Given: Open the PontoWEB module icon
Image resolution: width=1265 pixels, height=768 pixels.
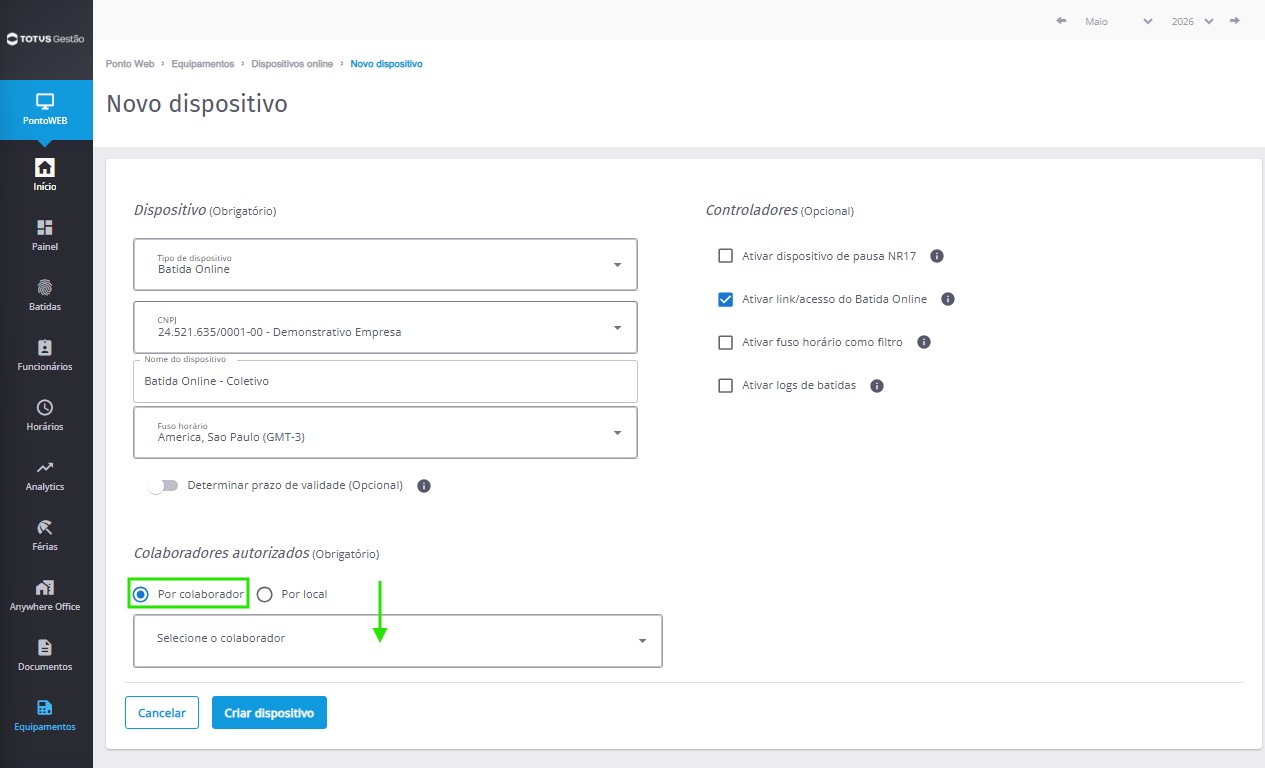Looking at the screenshot, I should [x=45, y=101].
